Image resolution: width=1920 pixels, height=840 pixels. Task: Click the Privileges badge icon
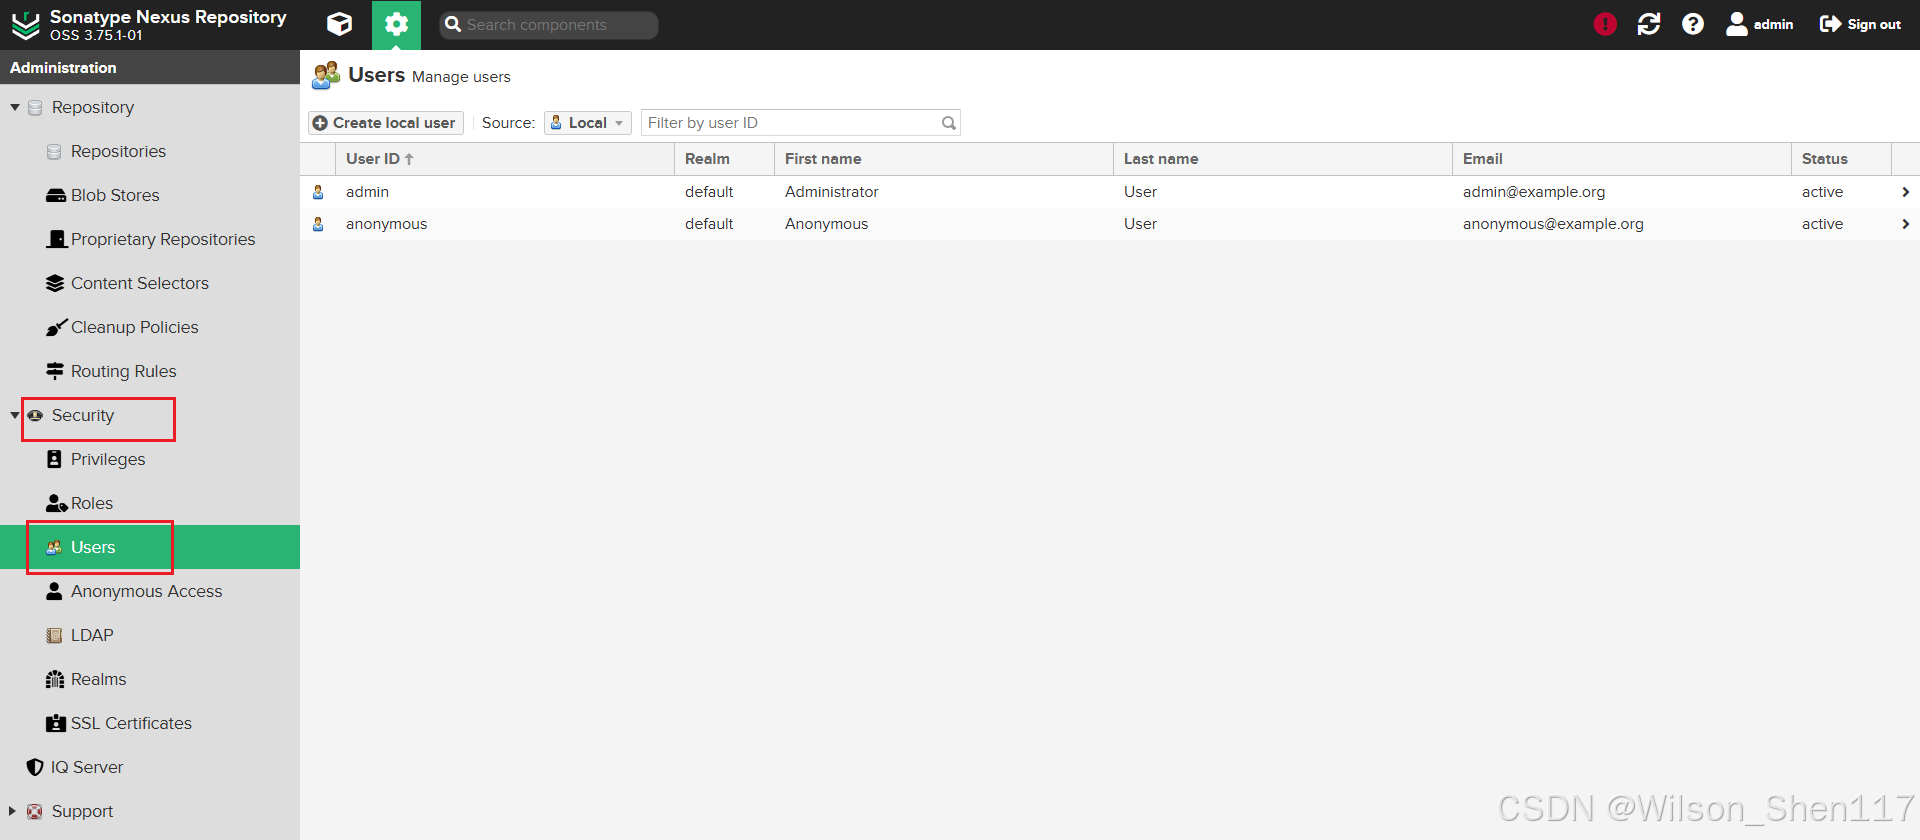(55, 459)
